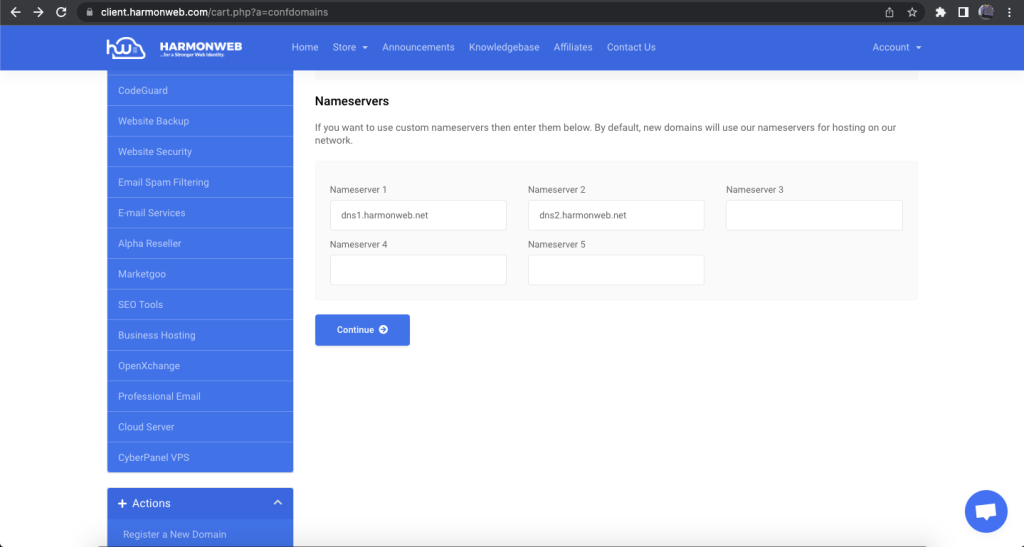The image size is (1024, 547).
Task: Open Knowledgebase from the top menu
Action: (505, 47)
